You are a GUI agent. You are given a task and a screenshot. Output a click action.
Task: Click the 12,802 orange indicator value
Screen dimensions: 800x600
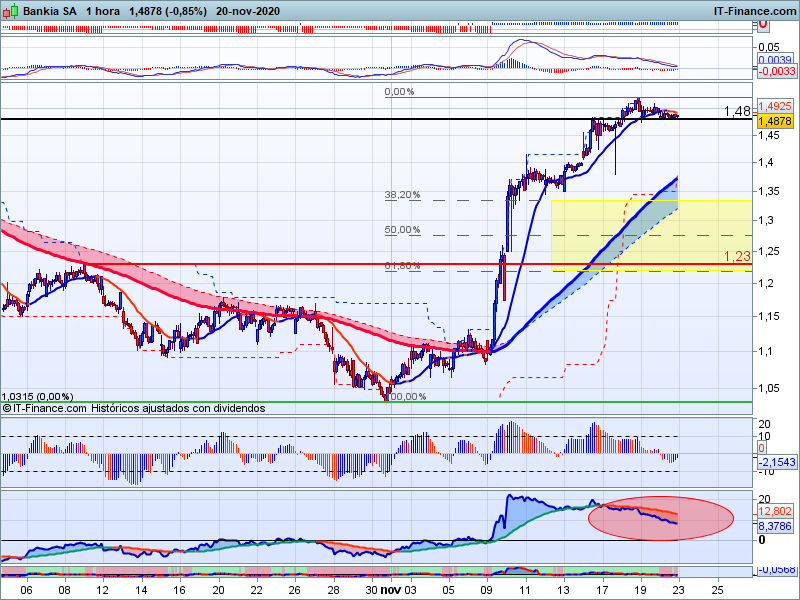point(775,511)
